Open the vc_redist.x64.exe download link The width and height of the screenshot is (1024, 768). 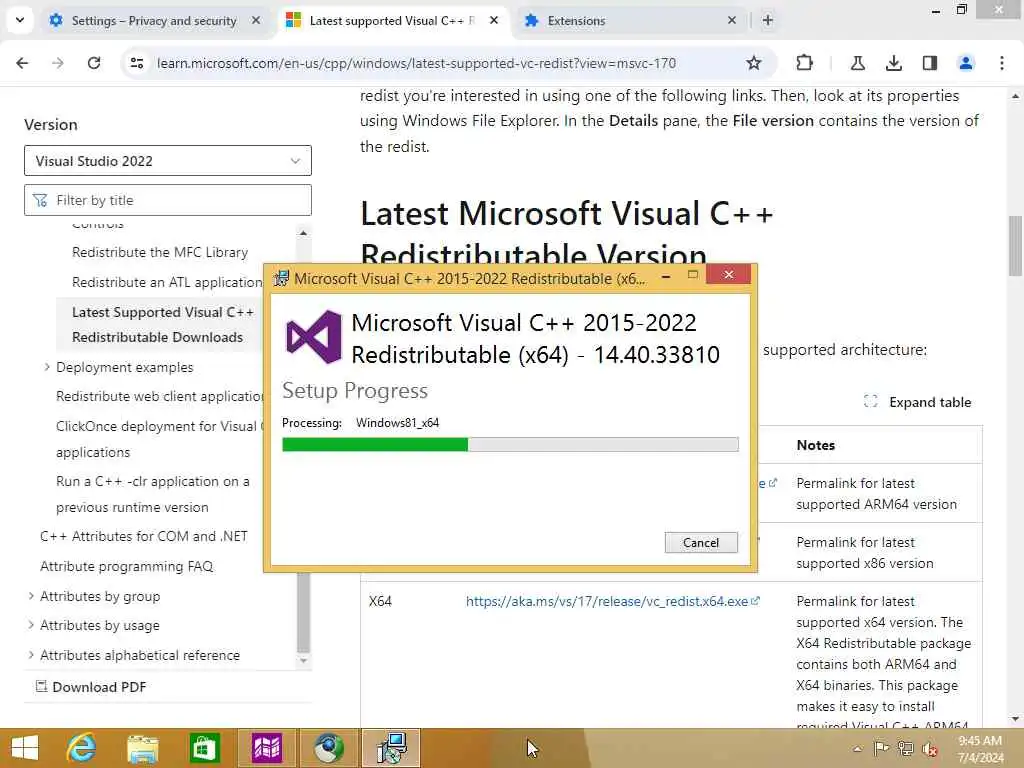pyautogui.click(x=613, y=601)
